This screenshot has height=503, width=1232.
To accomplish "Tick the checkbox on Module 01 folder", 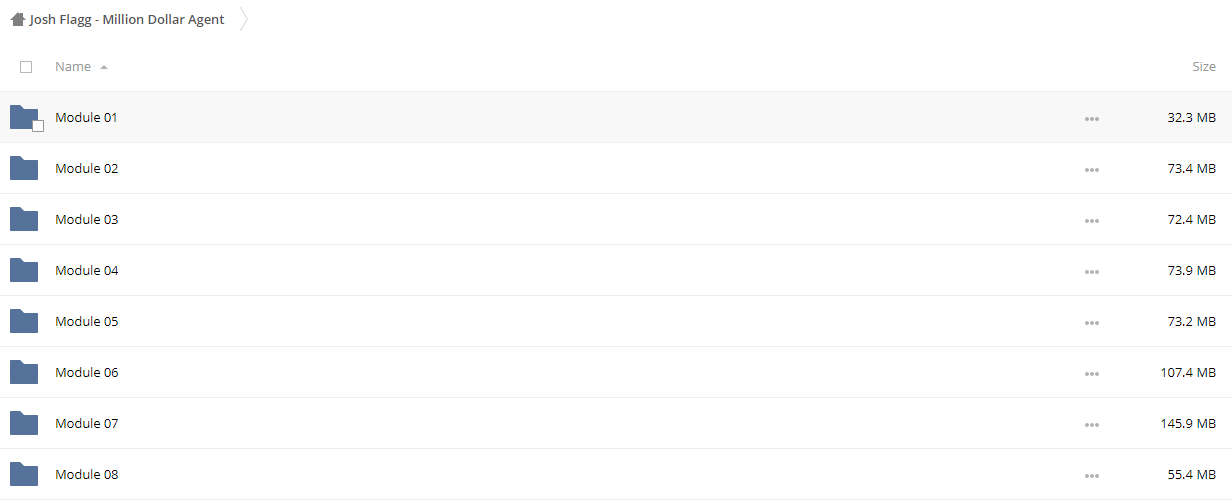I will click(x=38, y=126).
